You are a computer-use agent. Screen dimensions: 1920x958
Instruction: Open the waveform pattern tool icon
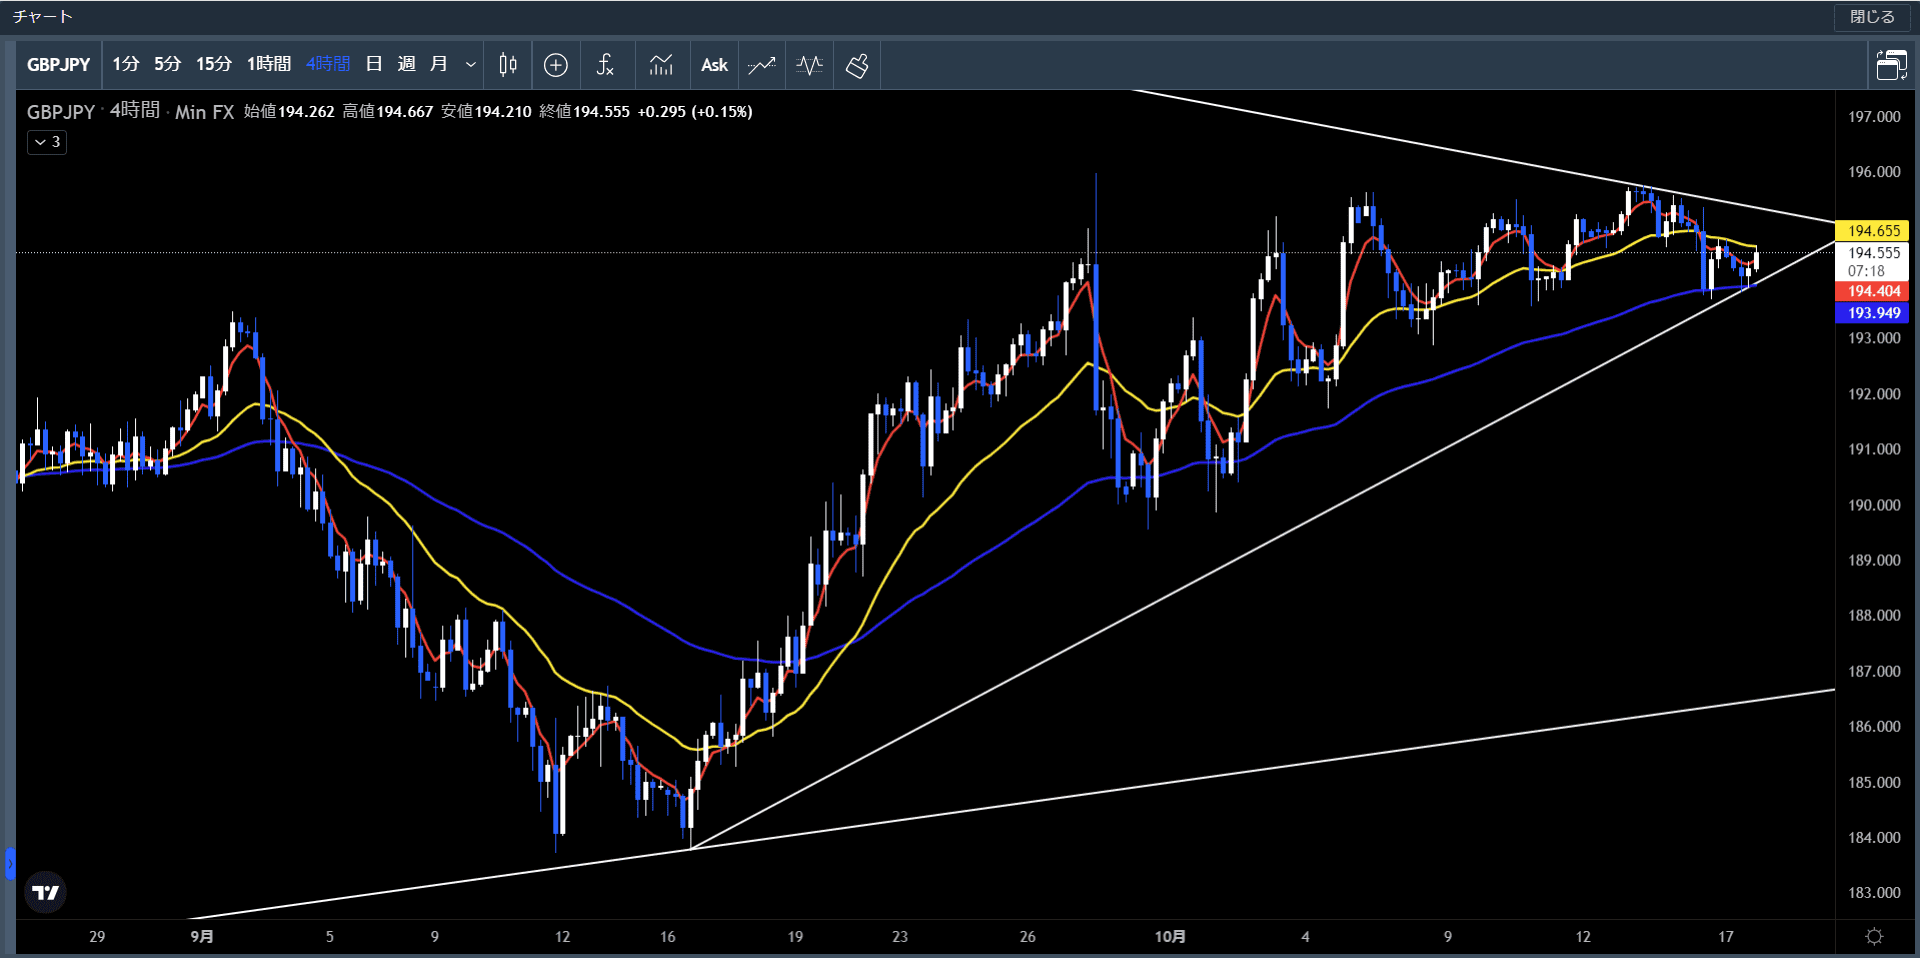[x=810, y=65]
